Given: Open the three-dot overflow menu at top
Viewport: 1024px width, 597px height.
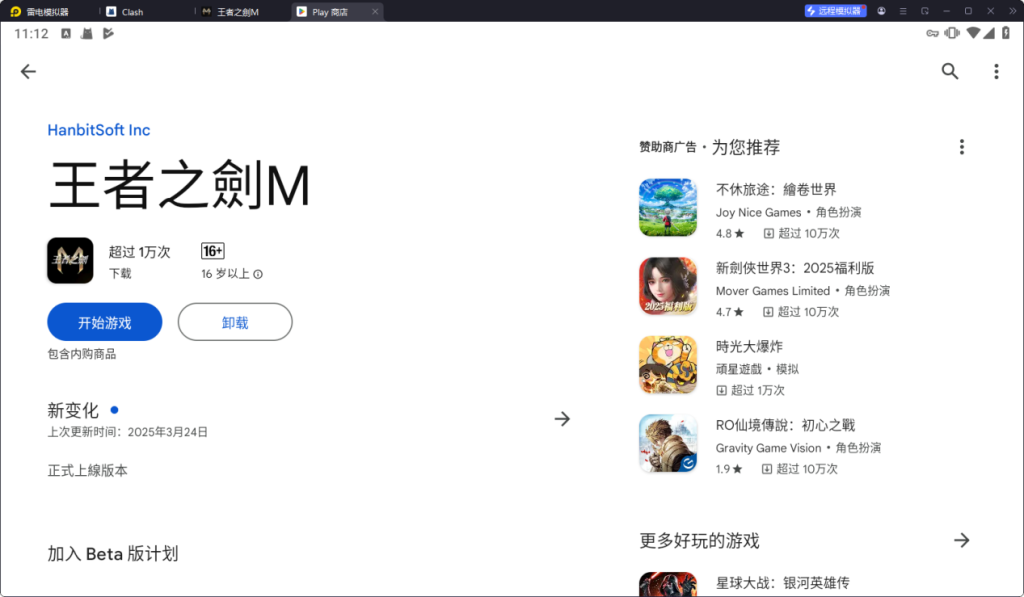Looking at the screenshot, I should (996, 71).
